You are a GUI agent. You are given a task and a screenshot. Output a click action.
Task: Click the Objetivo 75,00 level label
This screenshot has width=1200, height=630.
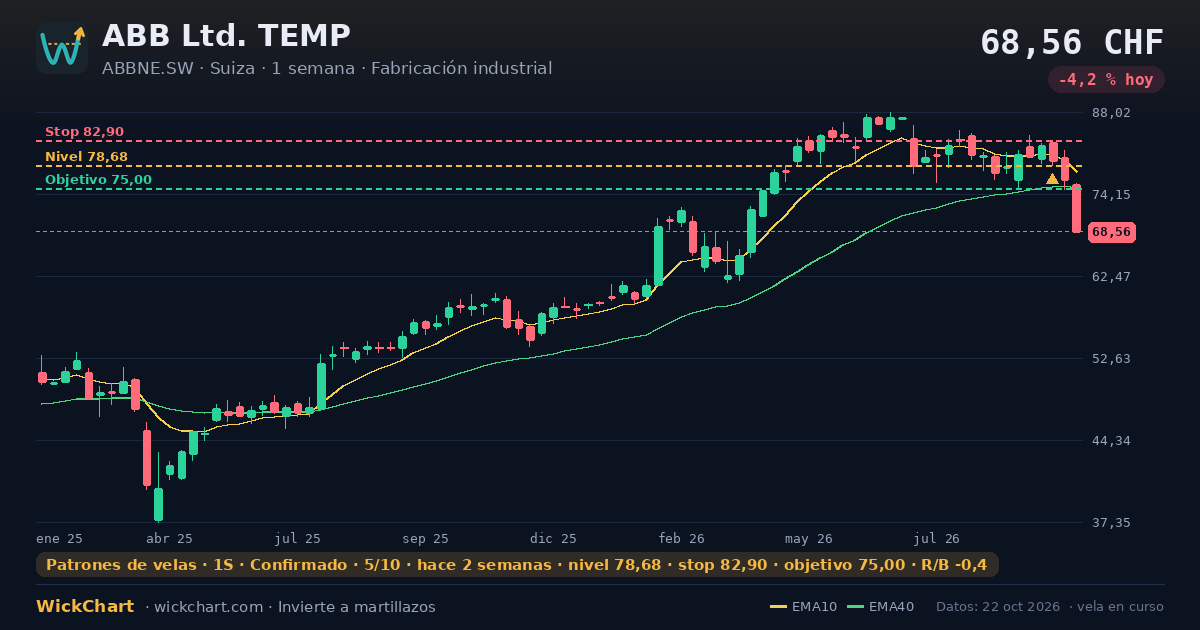99,180
